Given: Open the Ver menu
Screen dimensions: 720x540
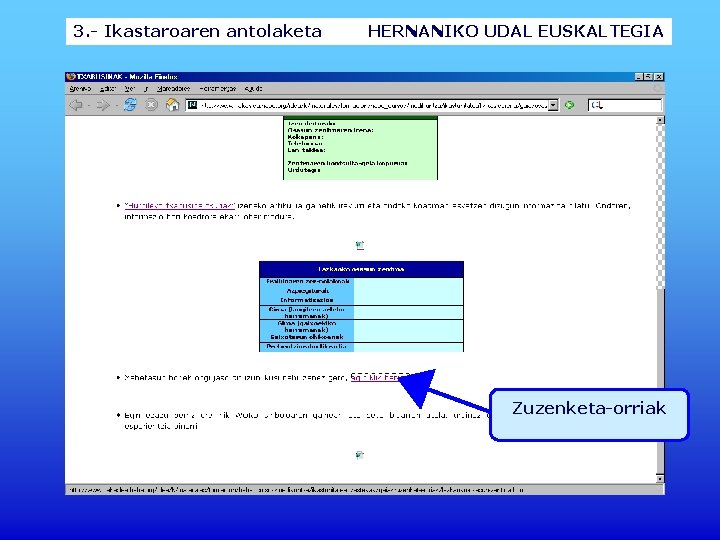Looking at the screenshot, I should tap(130, 89).
